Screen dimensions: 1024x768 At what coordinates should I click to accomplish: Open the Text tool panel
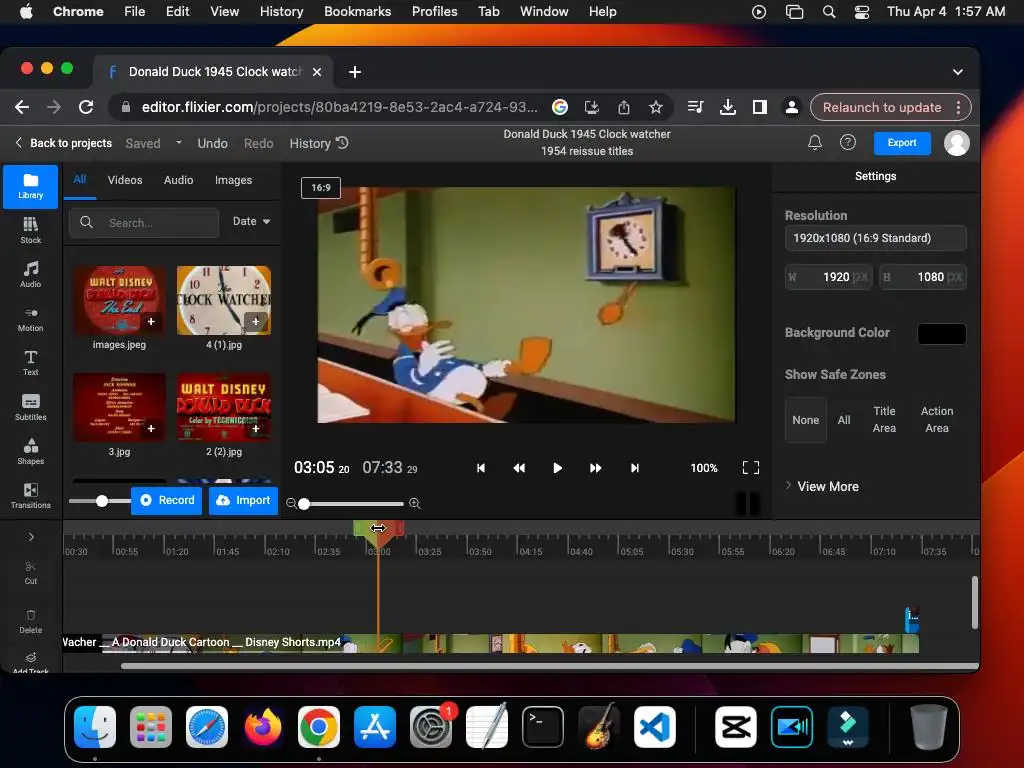pos(31,362)
